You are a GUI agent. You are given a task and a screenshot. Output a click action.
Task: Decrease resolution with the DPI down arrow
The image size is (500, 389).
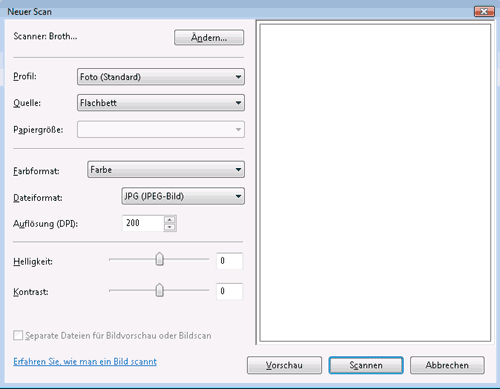tap(170, 227)
